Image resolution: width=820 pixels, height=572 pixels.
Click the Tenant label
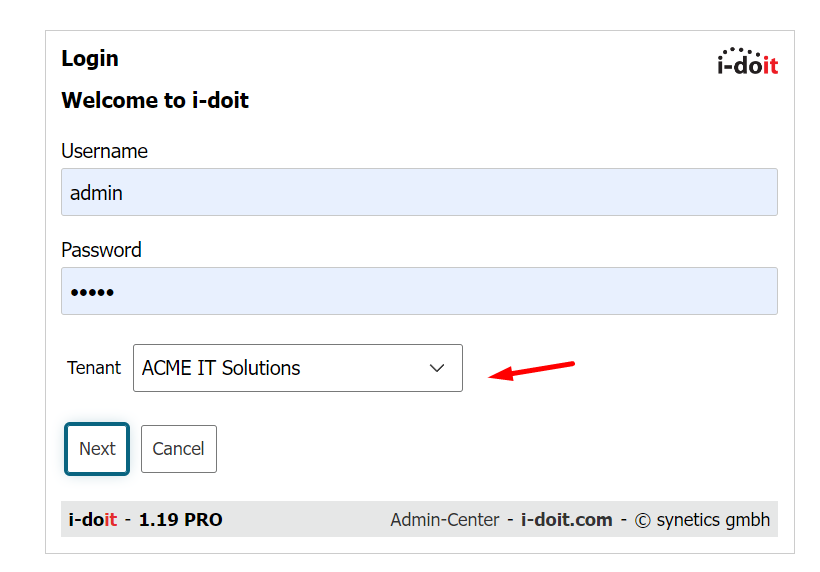[94, 368]
